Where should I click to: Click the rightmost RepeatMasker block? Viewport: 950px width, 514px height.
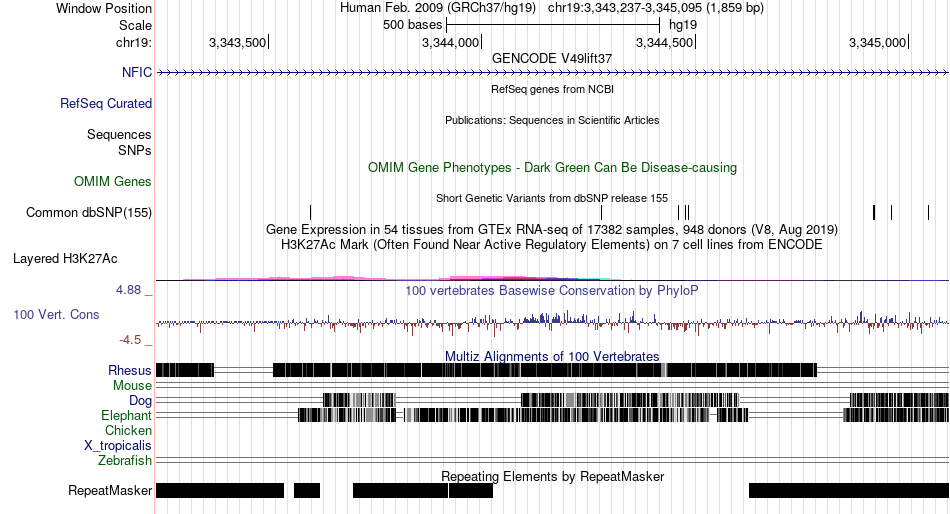849,490
